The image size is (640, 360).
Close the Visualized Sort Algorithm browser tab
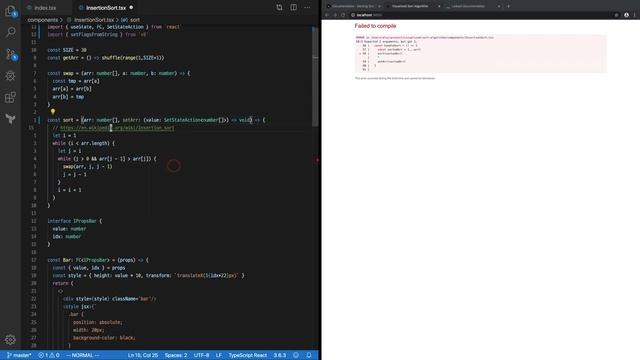pyautogui.click(x=439, y=6)
